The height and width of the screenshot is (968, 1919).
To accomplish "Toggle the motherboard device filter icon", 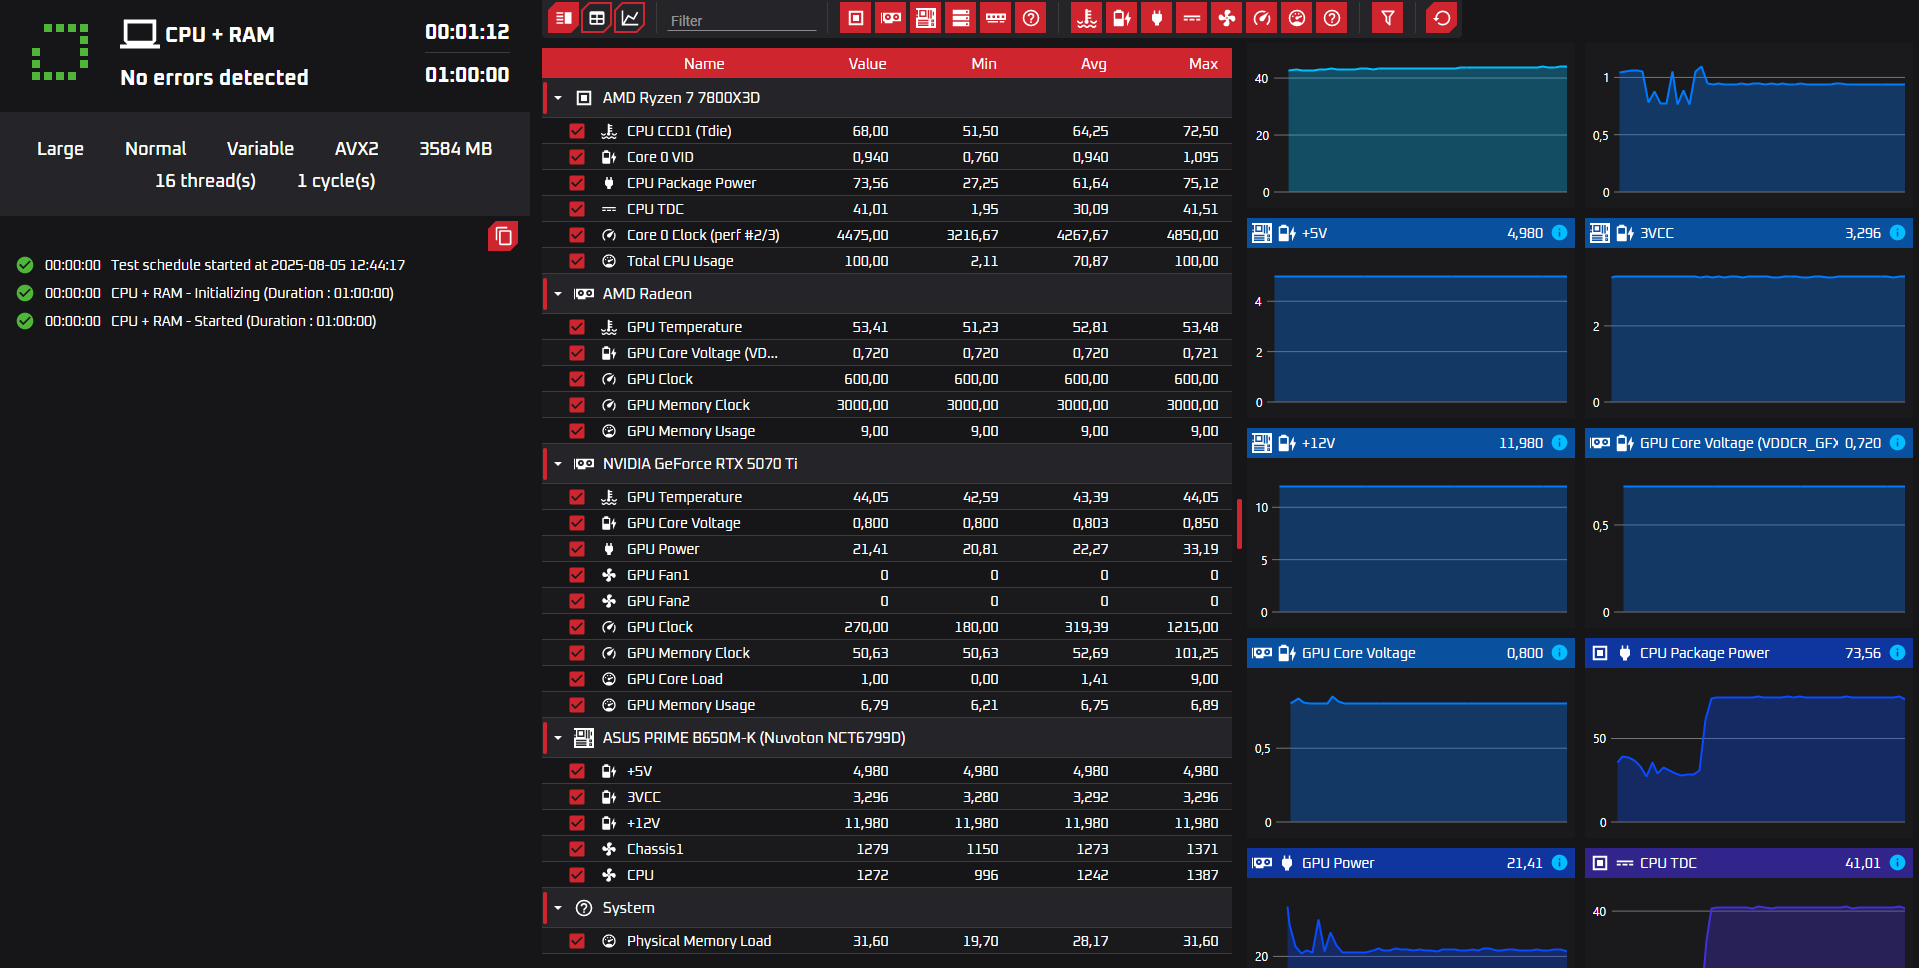I will (926, 18).
